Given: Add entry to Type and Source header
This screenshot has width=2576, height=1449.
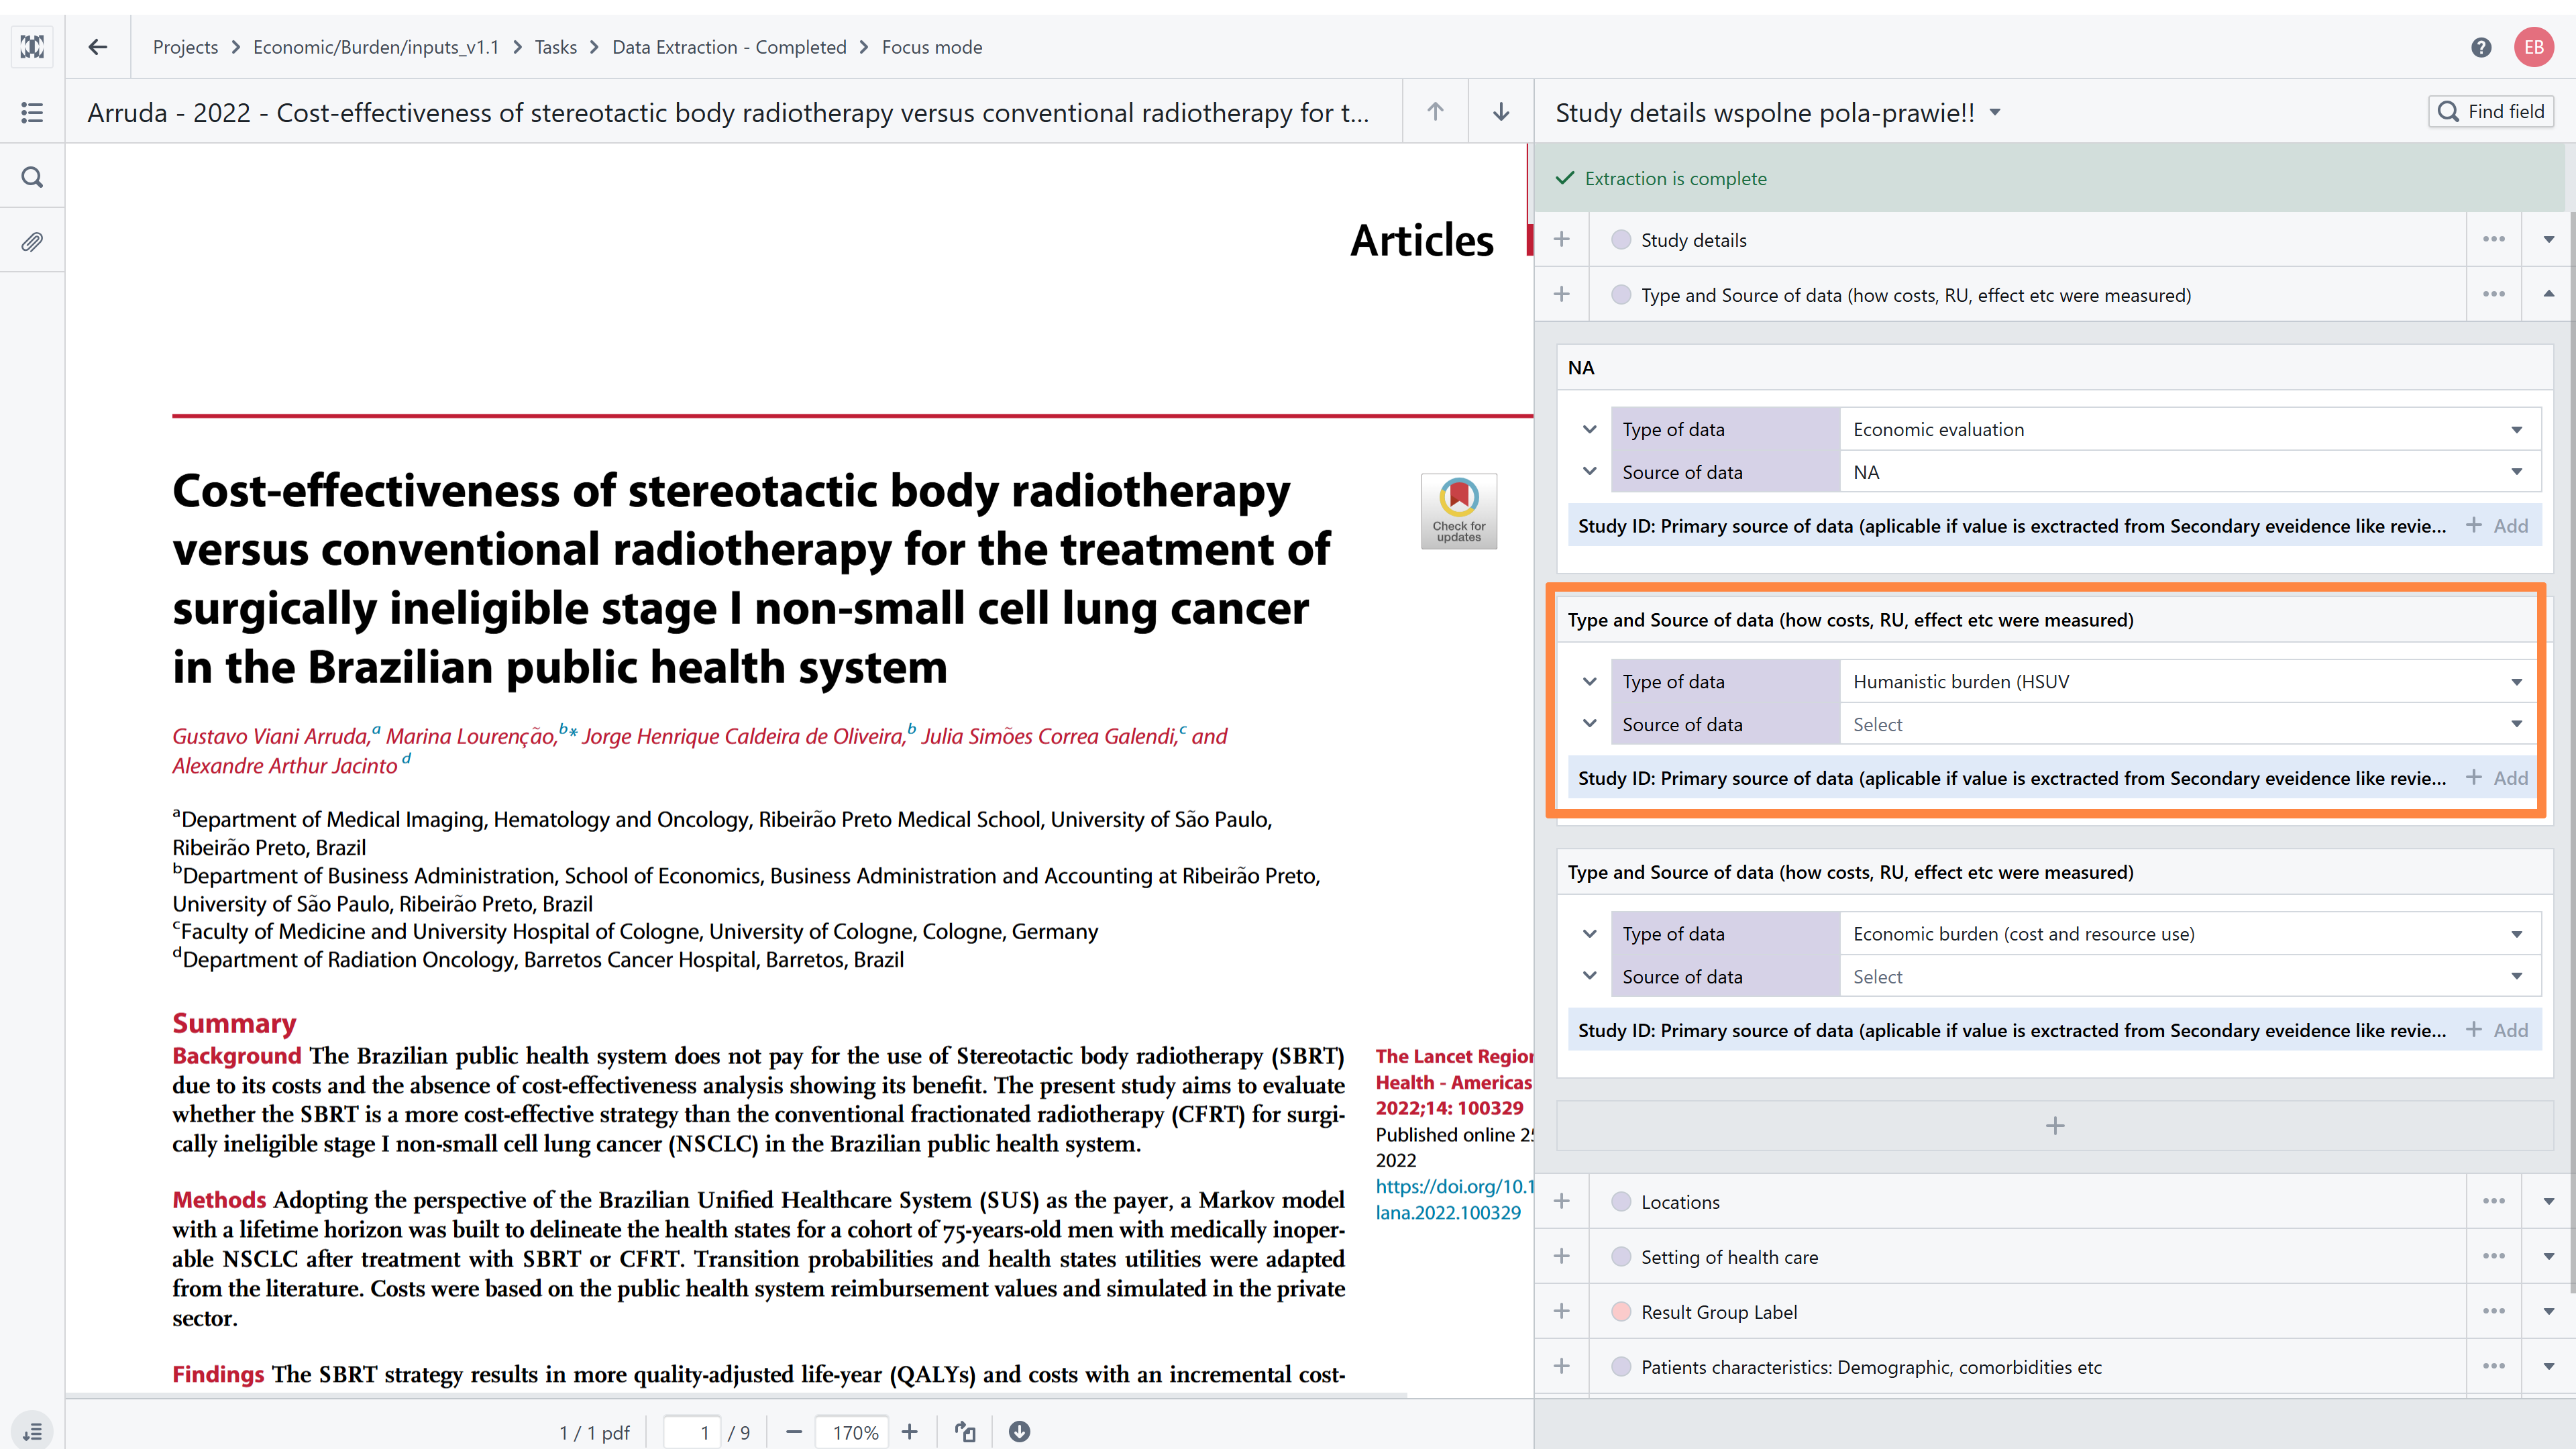Looking at the screenshot, I should 1562,294.
